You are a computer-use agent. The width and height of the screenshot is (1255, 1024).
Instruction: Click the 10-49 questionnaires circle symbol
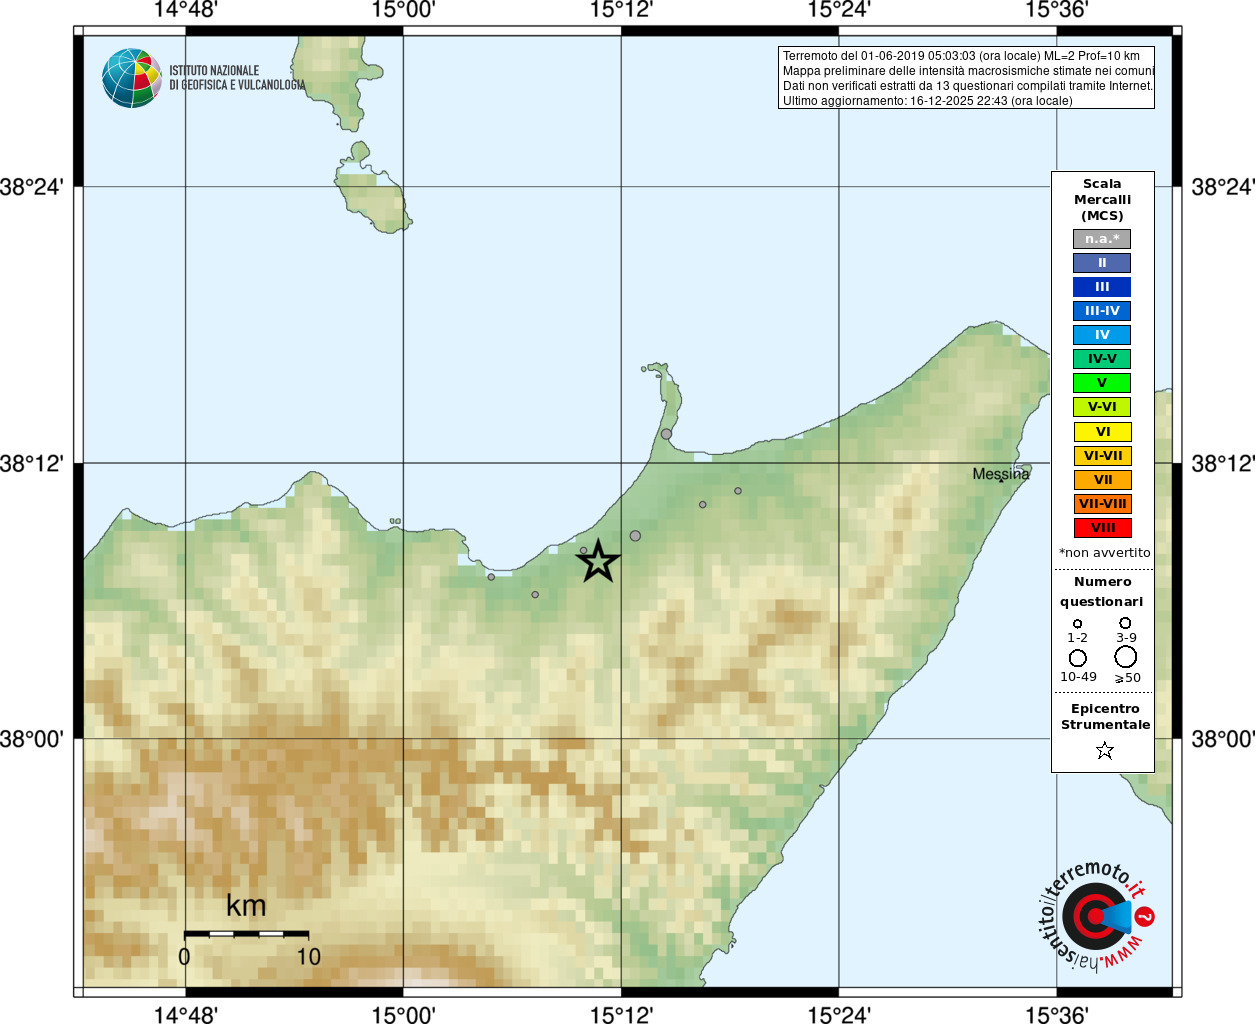pyautogui.click(x=1078, y=658)
